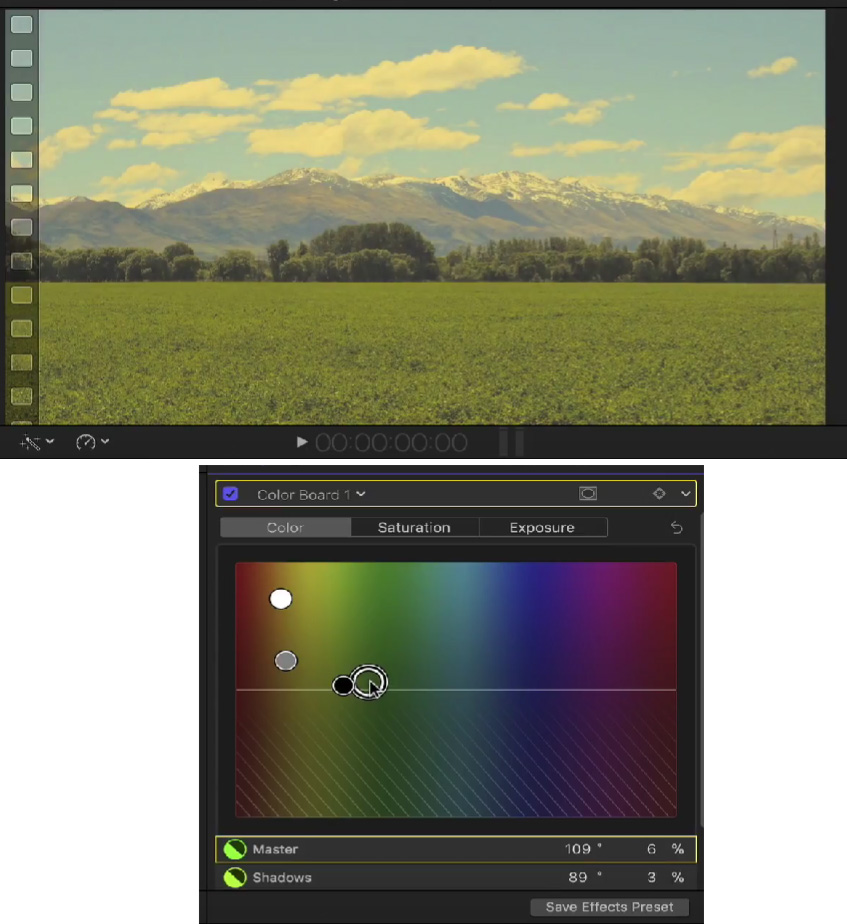Image resolution: width=847 pixels, height=924 pixels.
Task: Edit the Master hue value 109
Action: pyautogui.click(x=578, y=849)
